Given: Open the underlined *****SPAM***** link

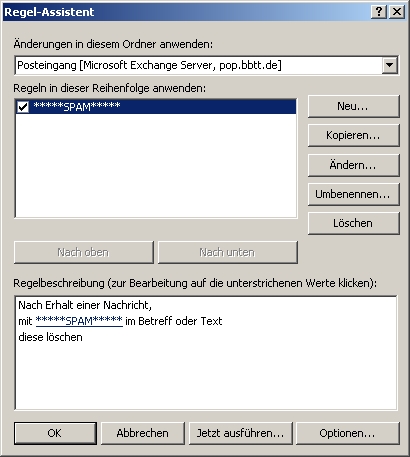Looking at the screenshot, I should 79,321.
